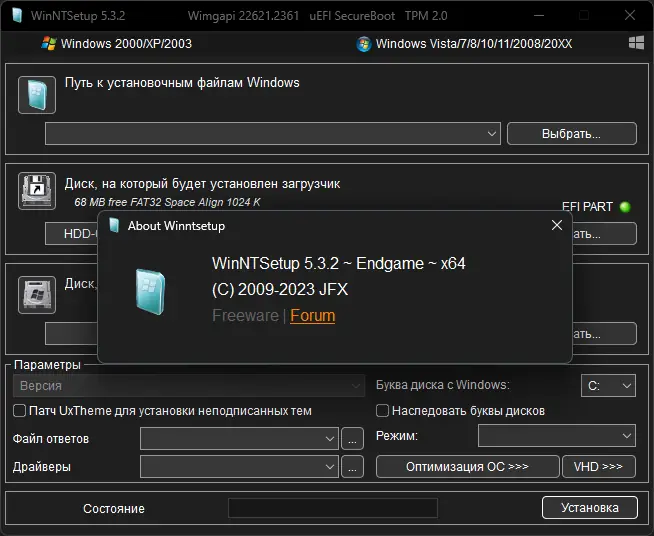The height and width of the screenshot is (536, 654).
Task: Browse for an answer file with the ... button
Action: point(352,438)
